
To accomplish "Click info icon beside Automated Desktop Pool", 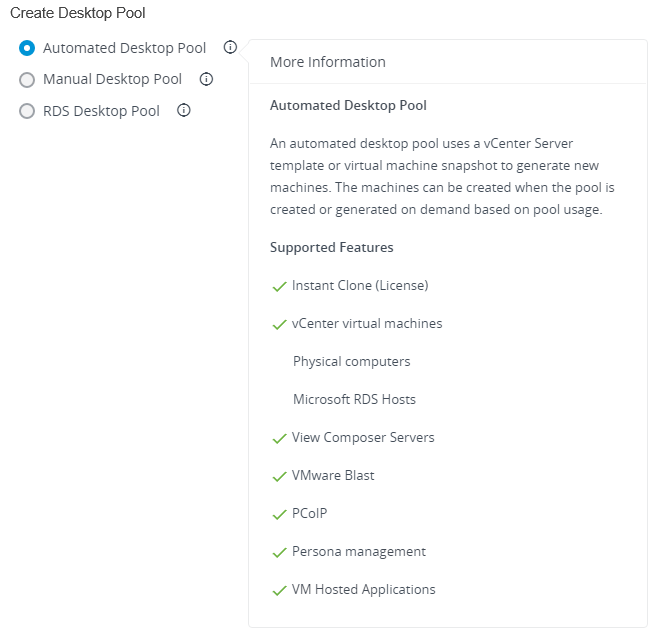I will 230,47.
